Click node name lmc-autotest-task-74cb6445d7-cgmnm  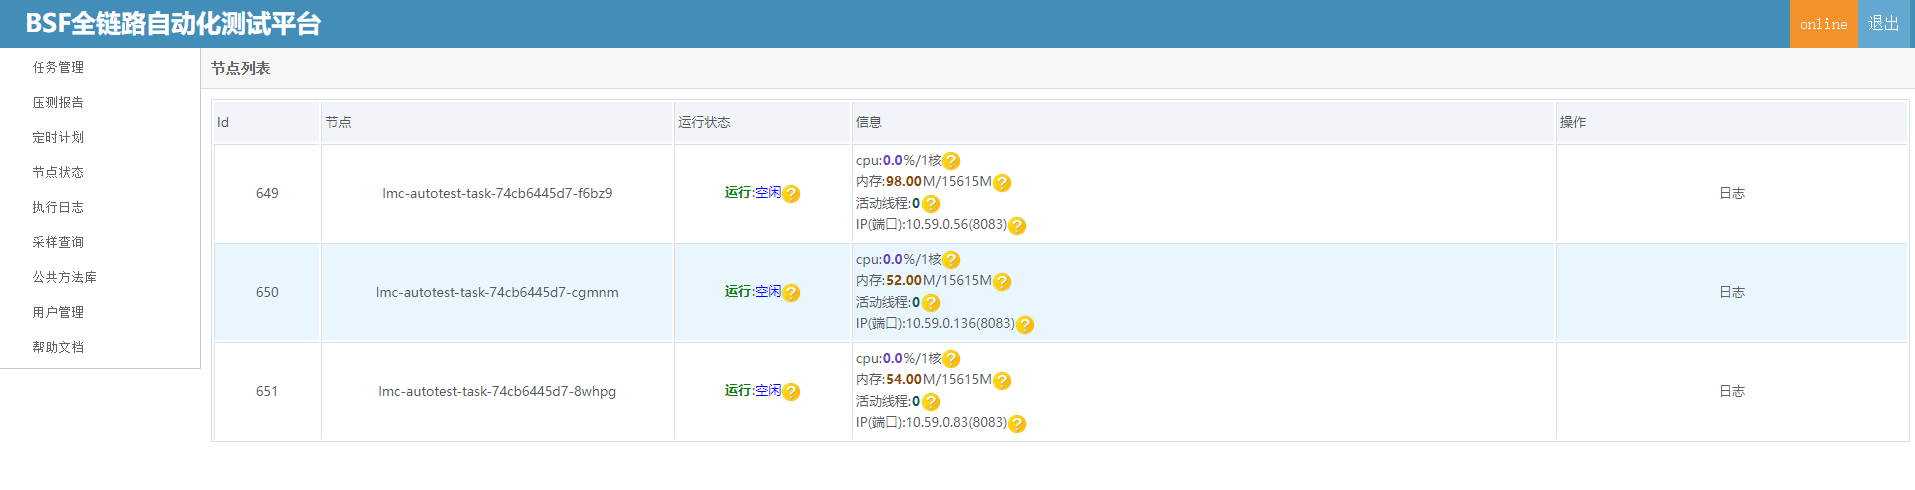click(x=497, y=292)
